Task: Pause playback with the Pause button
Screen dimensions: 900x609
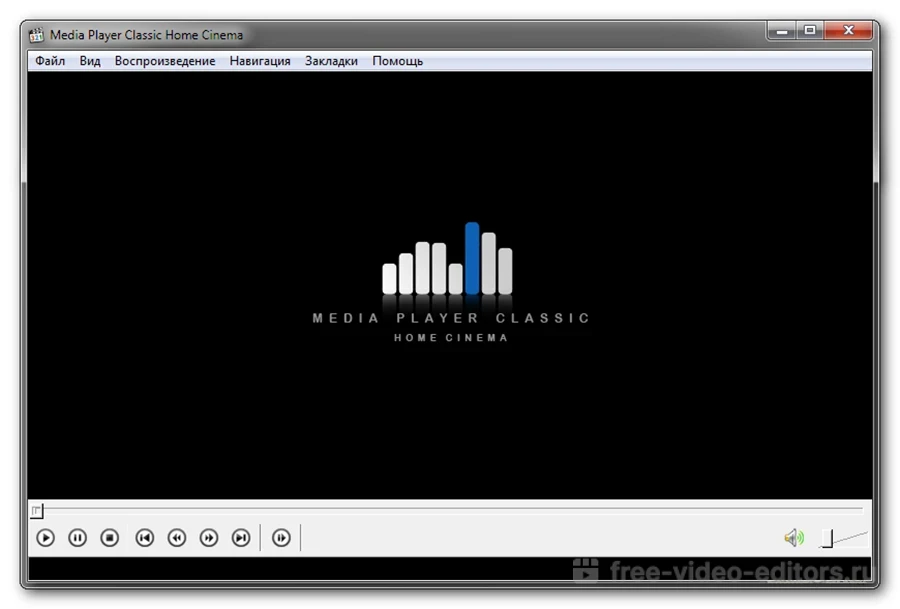Action: click(77, 538)
